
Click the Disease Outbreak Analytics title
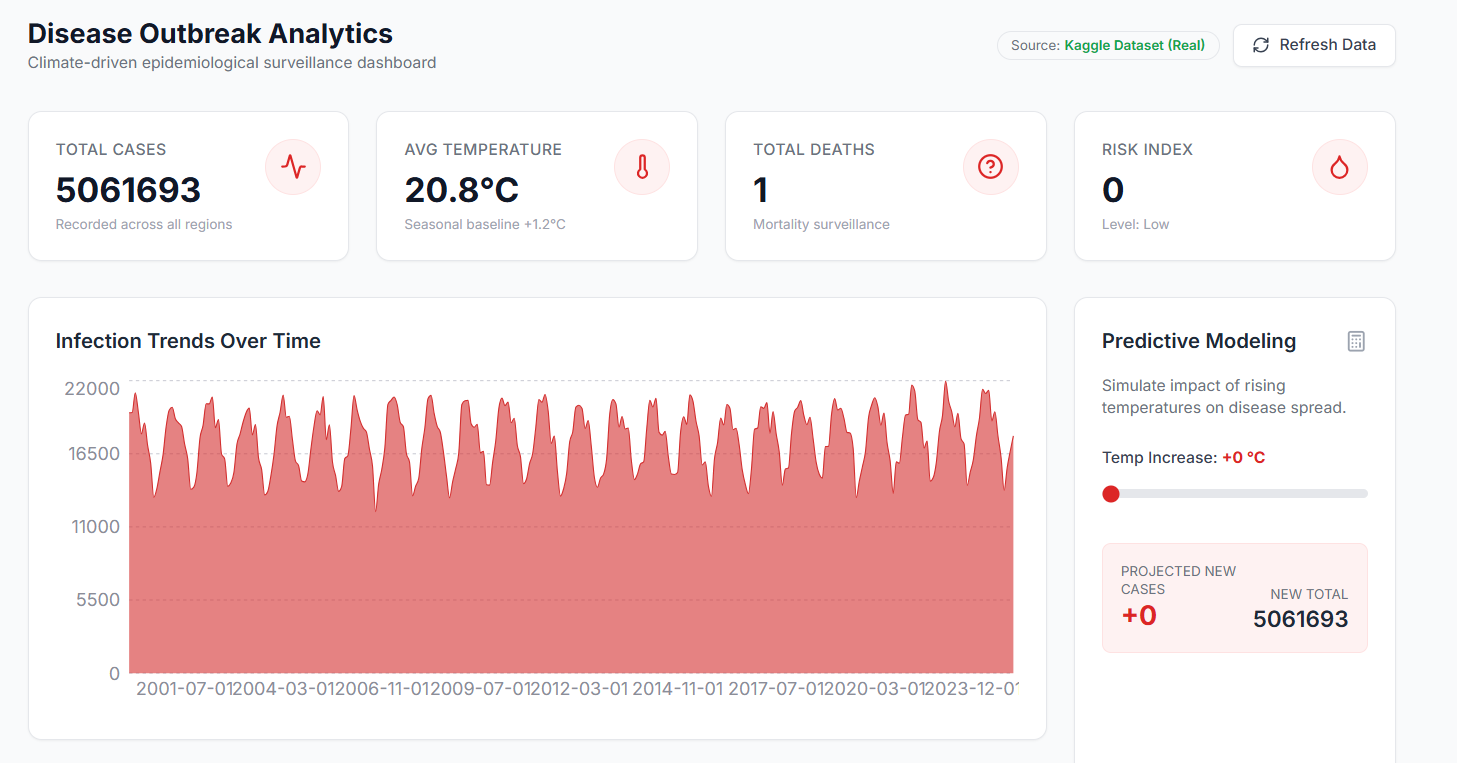(x=210, y=33)
